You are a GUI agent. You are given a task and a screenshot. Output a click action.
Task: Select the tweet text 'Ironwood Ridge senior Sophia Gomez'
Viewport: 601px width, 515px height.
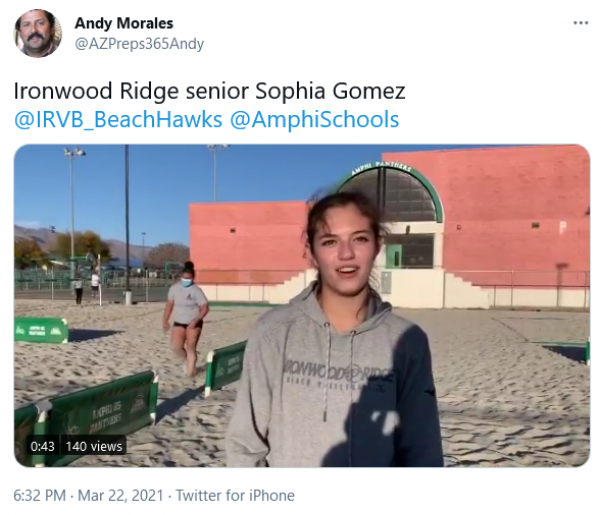(x=209, y=91)
